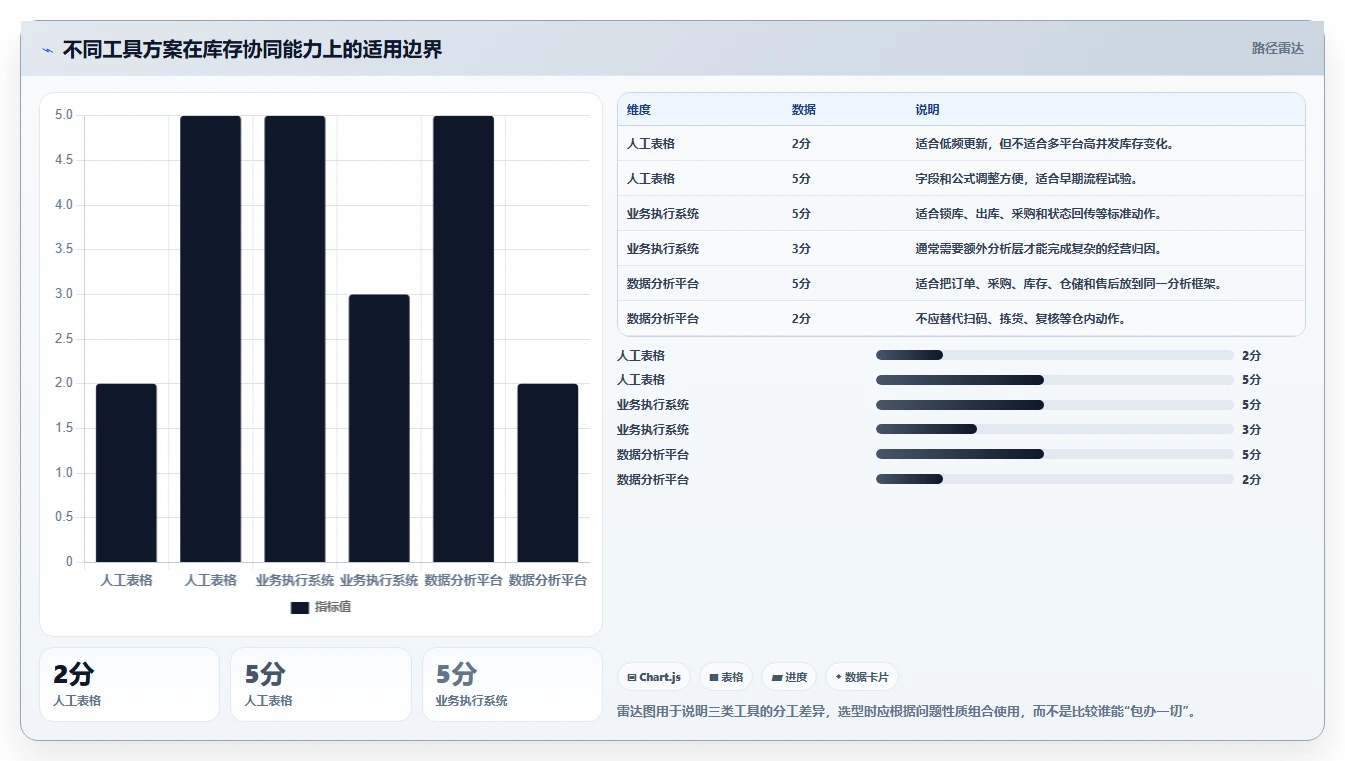1345x761 pixels.
Task: Click the 业务执行系统 bar with value 3 in chart
Action: point(379,428)
